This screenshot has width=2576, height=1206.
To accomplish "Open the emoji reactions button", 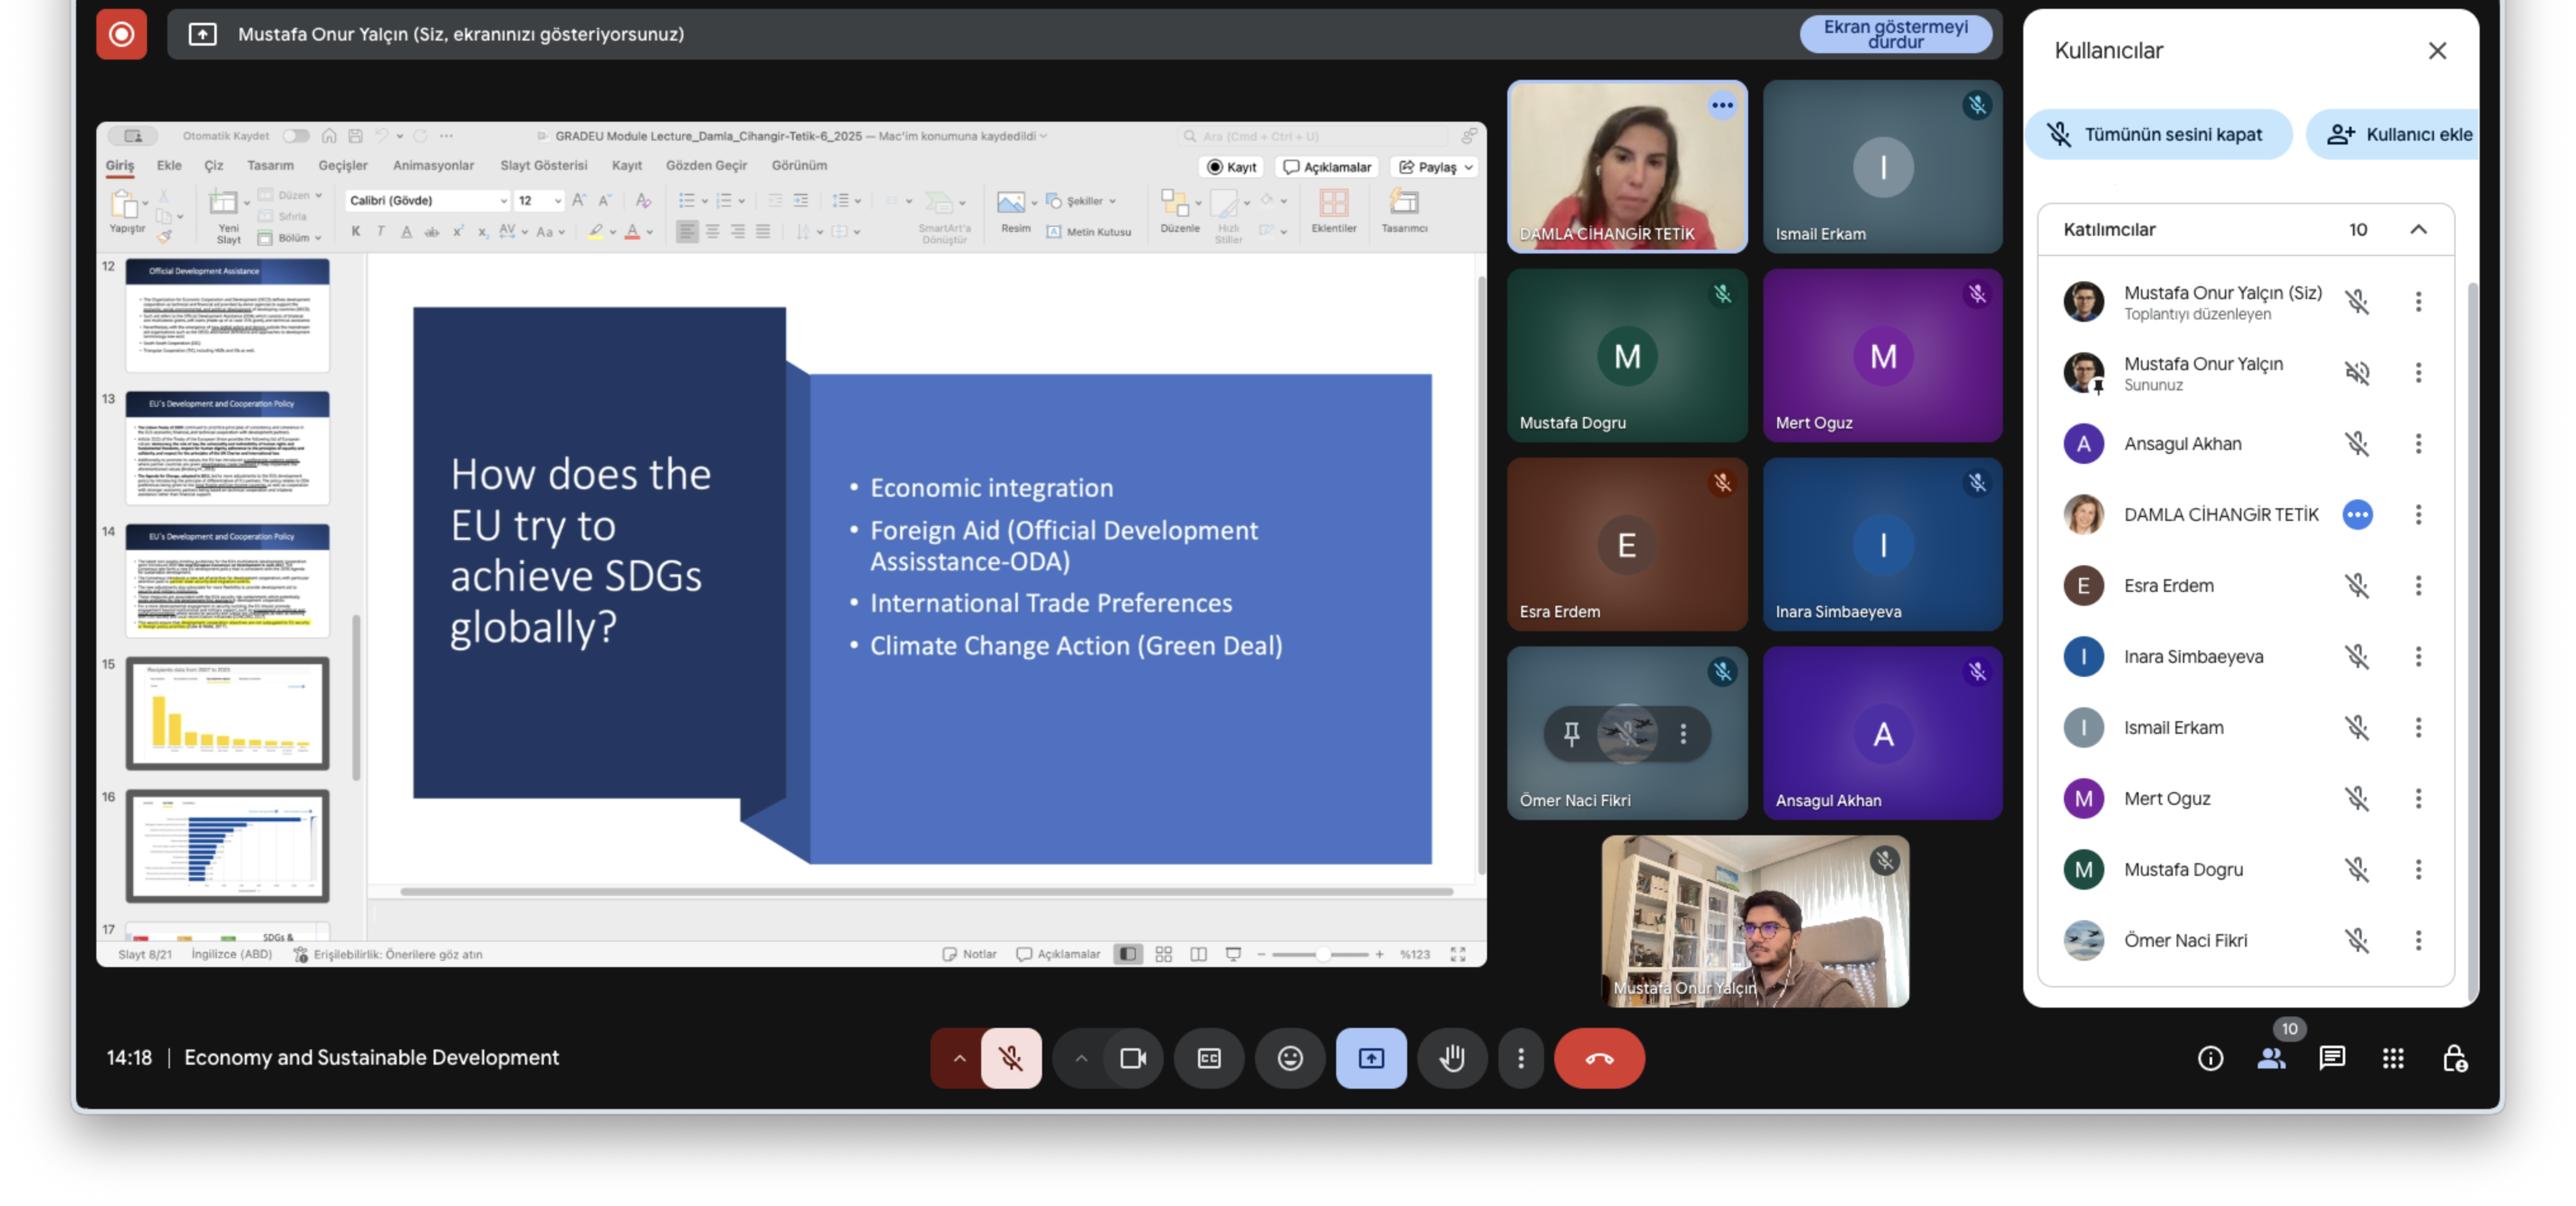I will [1290, 1057].
